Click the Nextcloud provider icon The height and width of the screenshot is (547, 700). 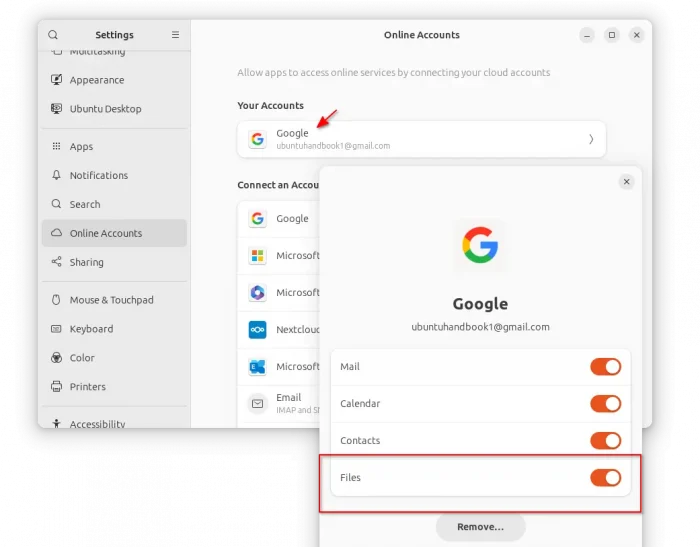click(257, 330)
